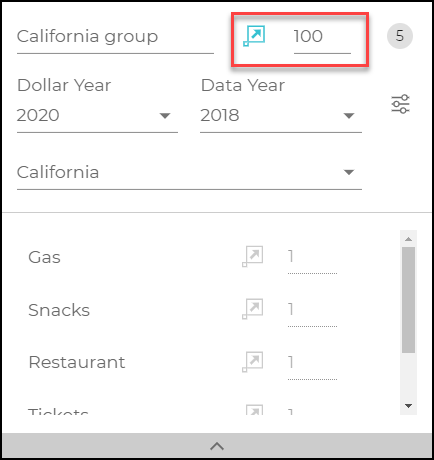Click the event list scrollbar up arrow
The height and width of the screenshot is (460, 434).
pyautogui.click(x=408, y=239)
